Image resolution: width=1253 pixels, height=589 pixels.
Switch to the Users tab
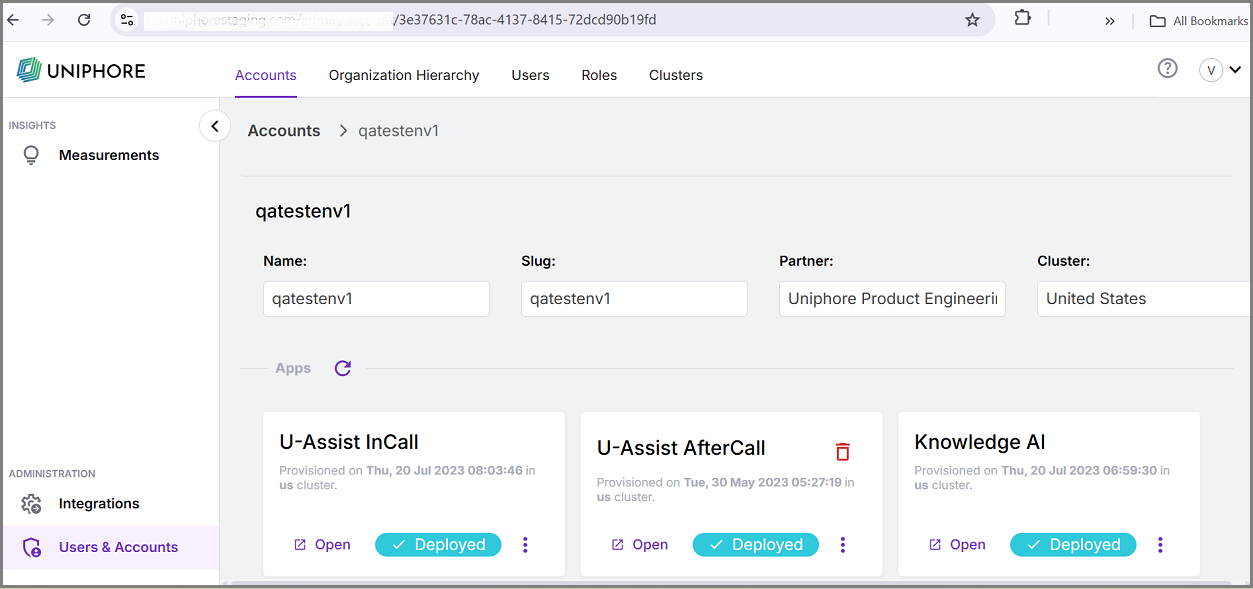(530, 75)
